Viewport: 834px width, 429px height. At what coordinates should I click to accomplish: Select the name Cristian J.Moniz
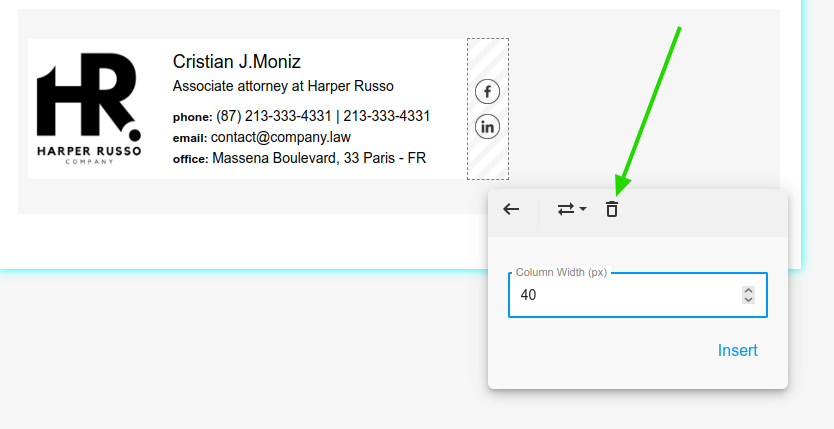(237, 62)
